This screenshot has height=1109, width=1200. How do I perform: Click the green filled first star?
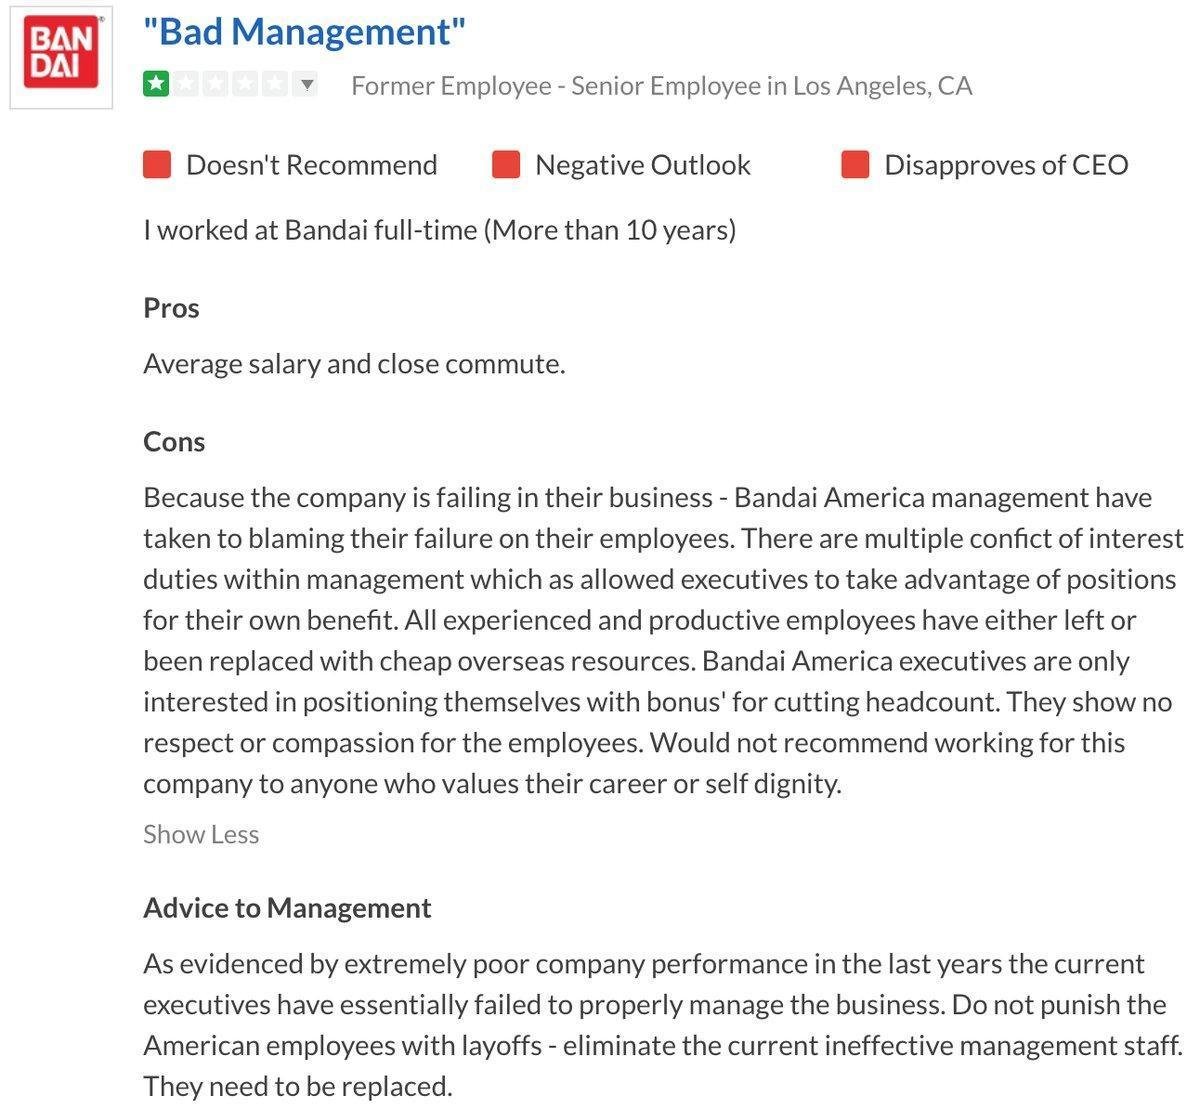pyautogui.click(x=156, y=85)
